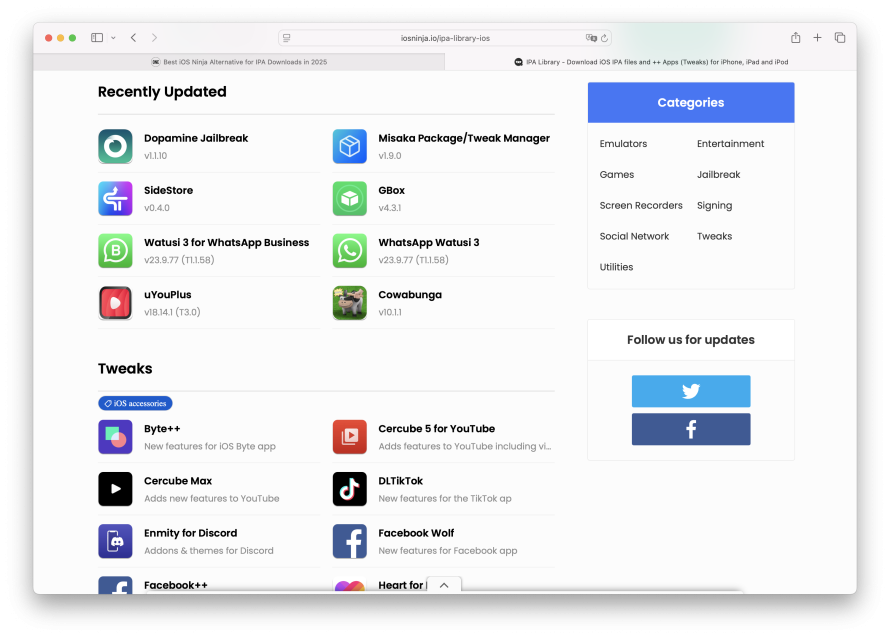Toggle the Safari sidebar icon

pos(97,37)
